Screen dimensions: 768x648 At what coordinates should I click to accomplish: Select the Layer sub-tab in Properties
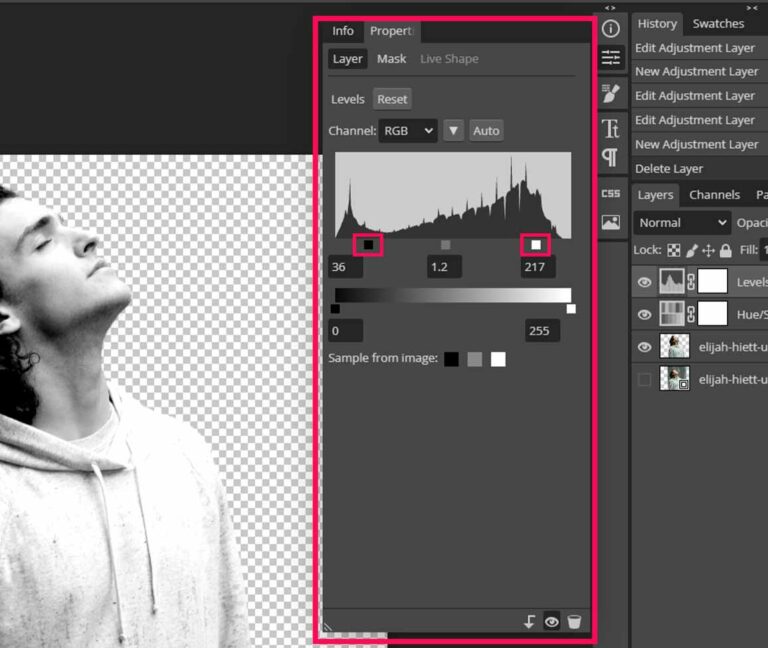(x=347, y=59)
